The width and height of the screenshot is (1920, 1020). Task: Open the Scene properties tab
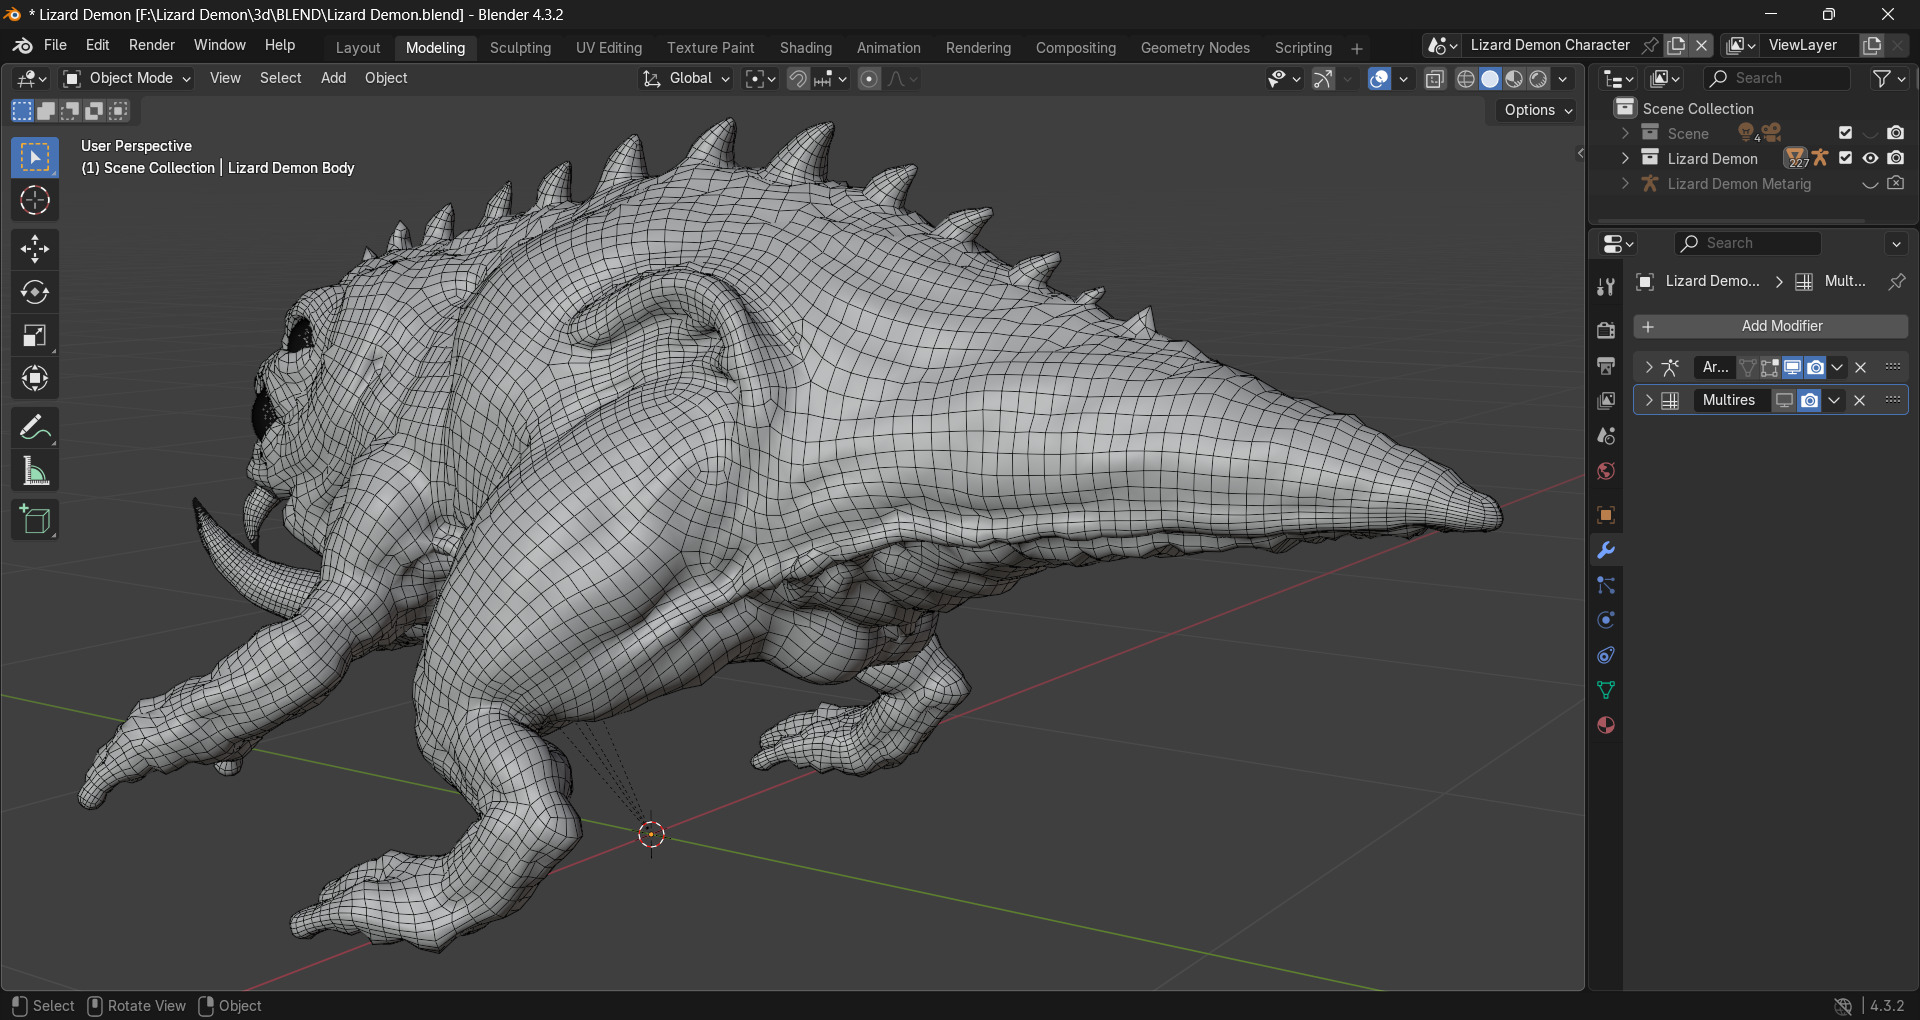[x=1606, y=436]
